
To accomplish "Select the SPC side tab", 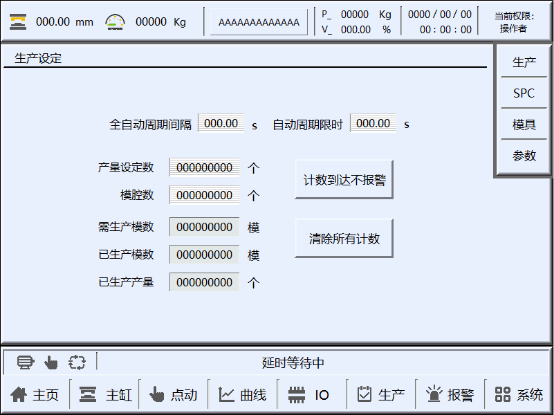I will coord(524,93).
